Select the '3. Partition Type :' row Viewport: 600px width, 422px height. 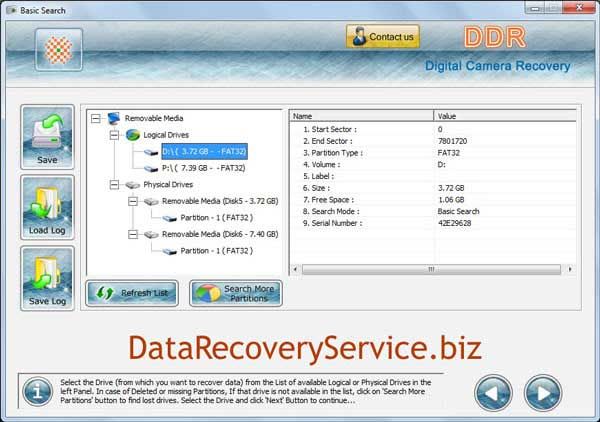point(433,153)
